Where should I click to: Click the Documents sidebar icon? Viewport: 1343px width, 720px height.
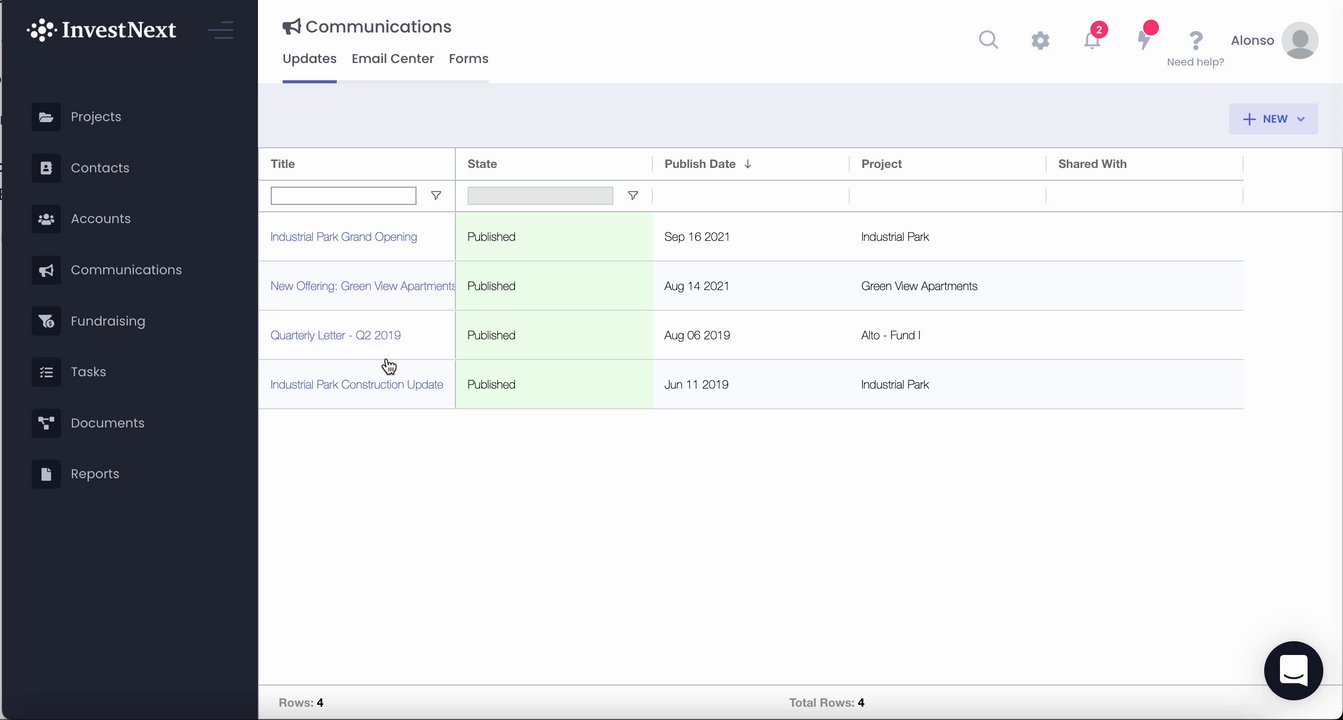(46, 423)
